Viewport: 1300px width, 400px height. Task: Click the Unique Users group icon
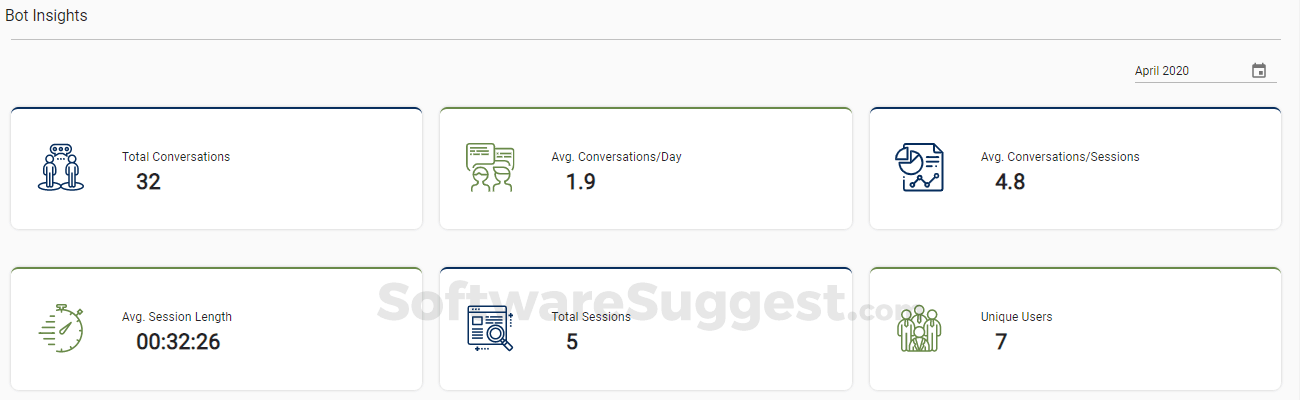click(919, 328)
